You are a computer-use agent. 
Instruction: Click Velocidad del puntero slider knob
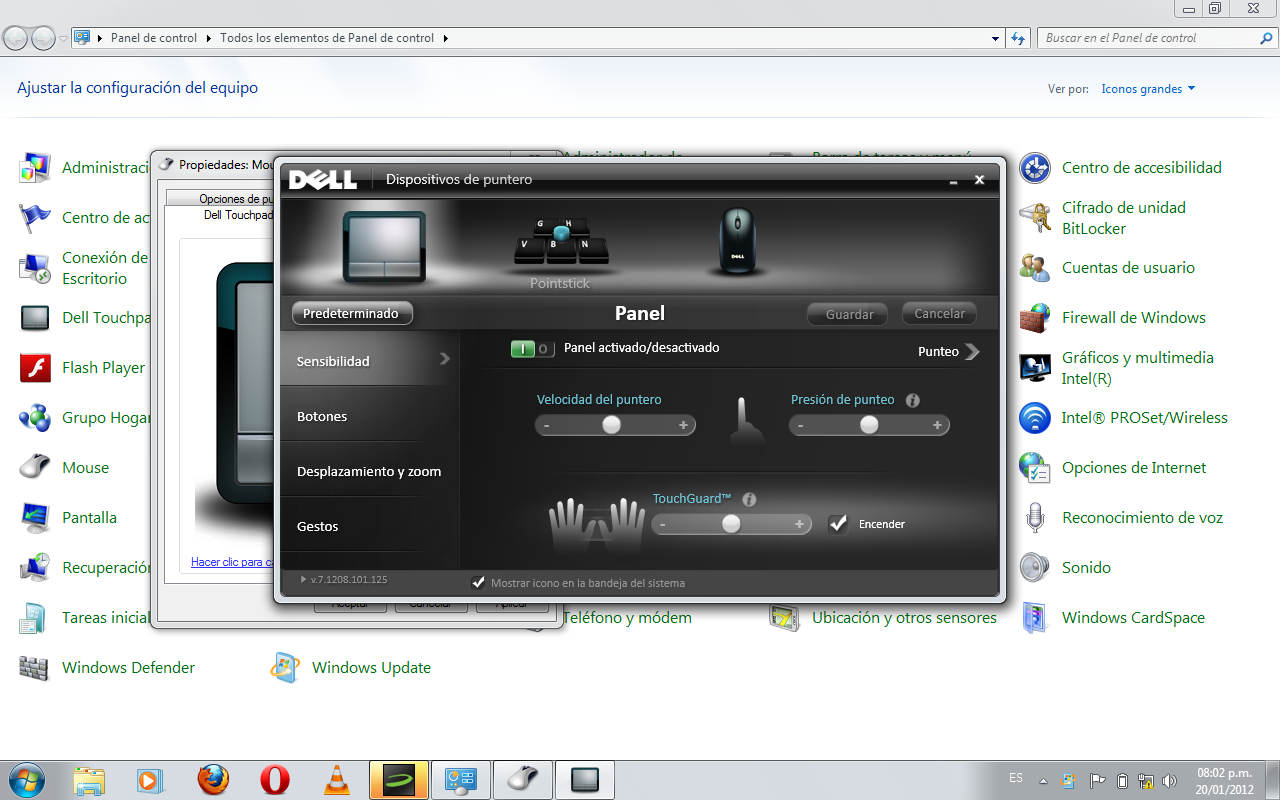tap(611, 425)
